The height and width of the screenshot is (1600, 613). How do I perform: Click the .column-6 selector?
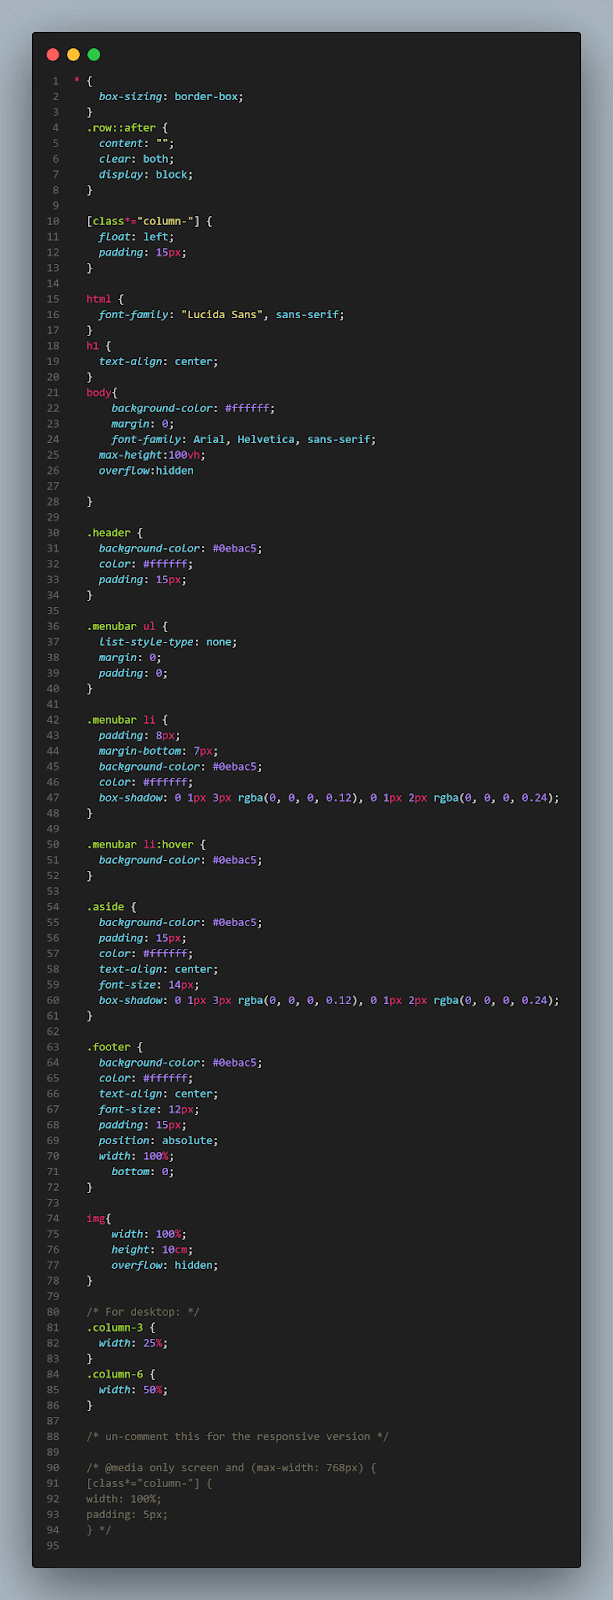tap(114, 1374)
